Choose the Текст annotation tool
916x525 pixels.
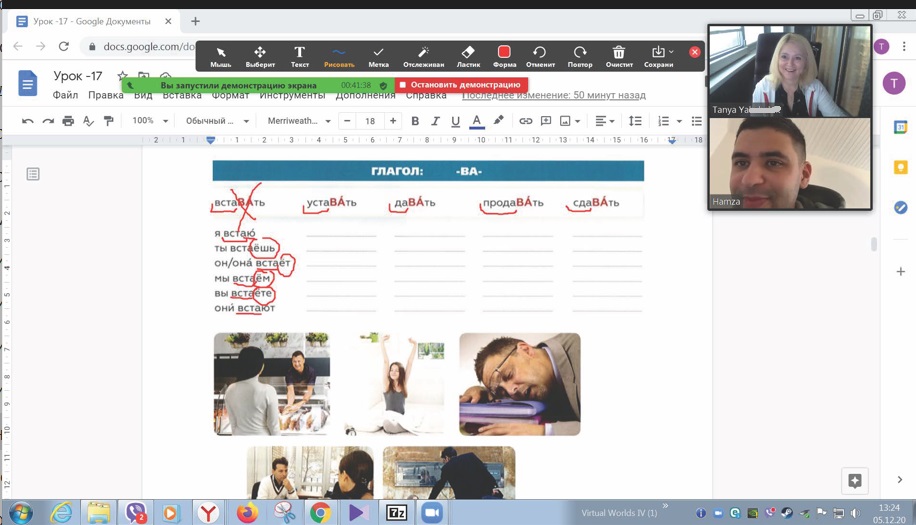299,56
